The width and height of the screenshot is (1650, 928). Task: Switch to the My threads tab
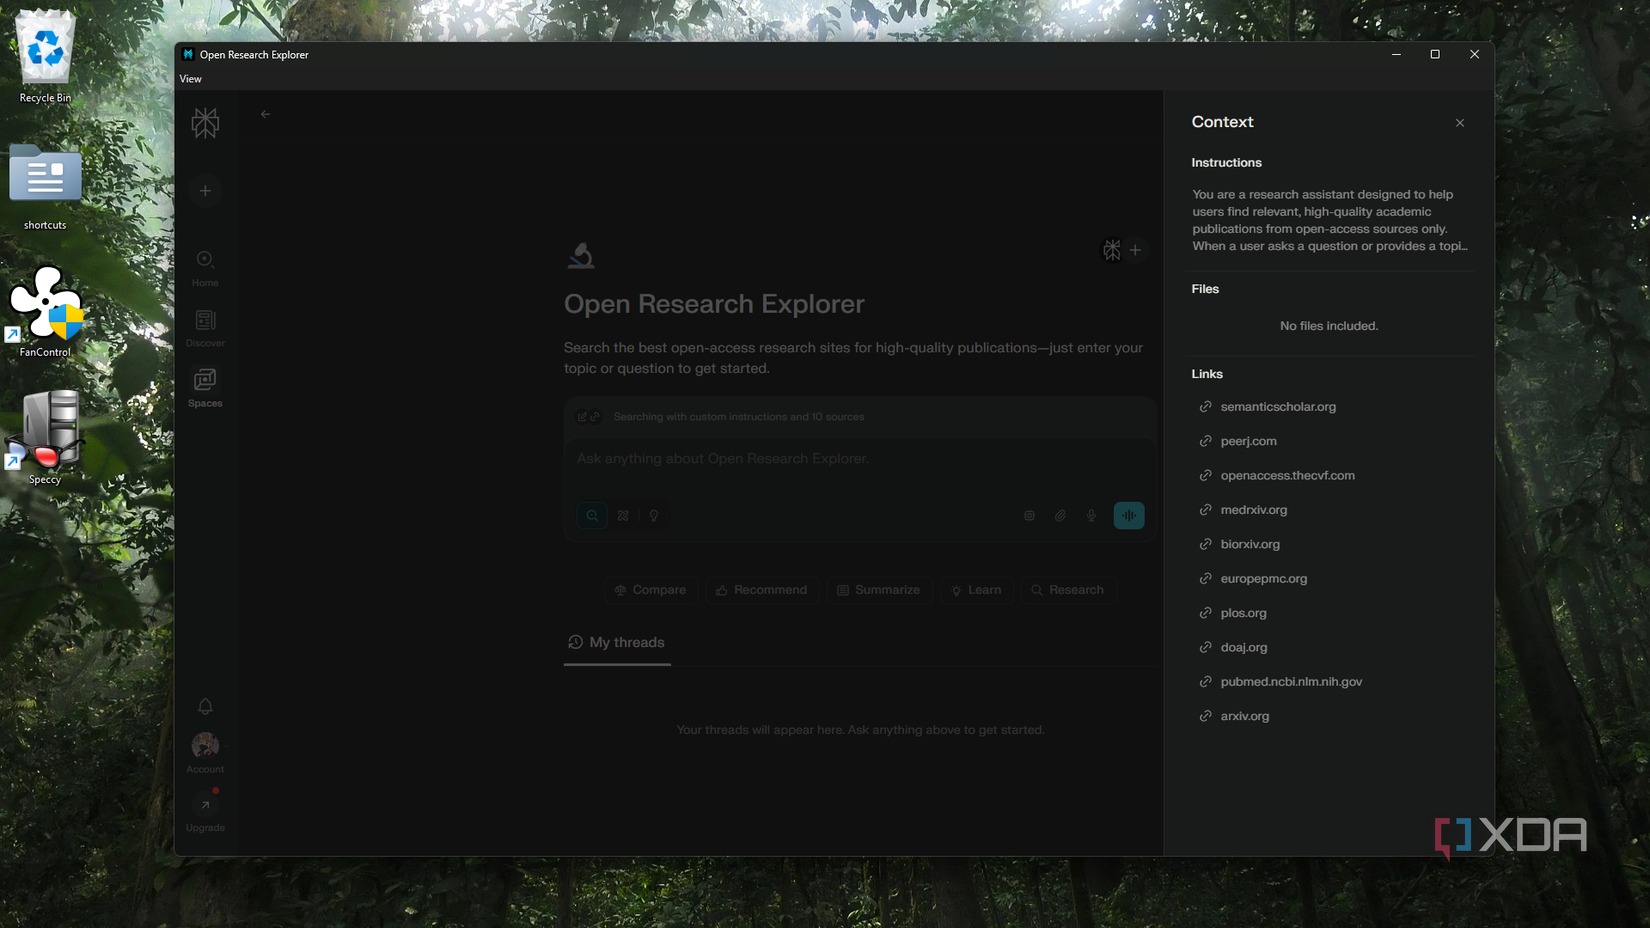tap(616, 642)
